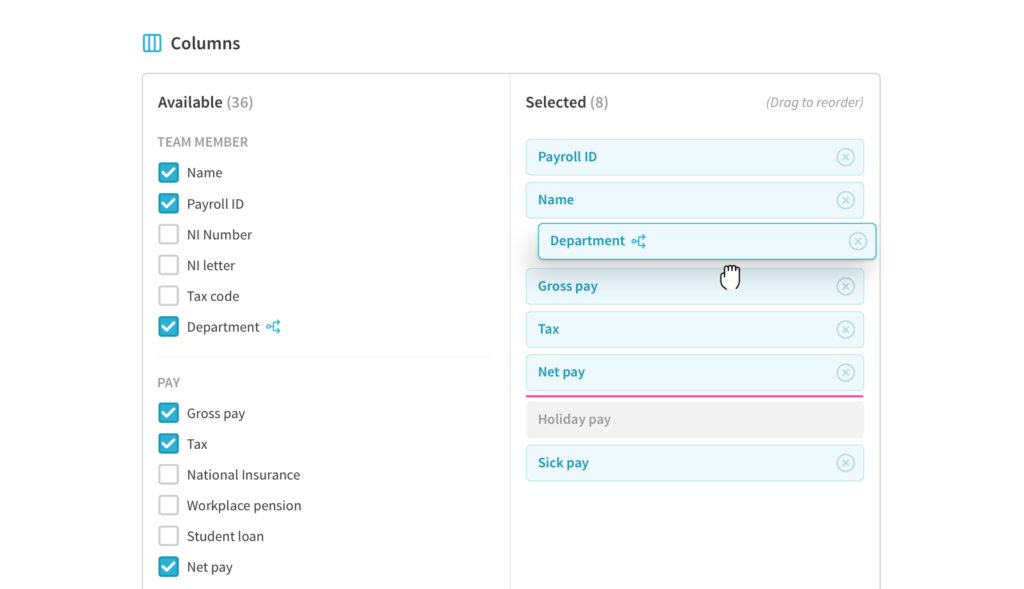Viewport: 1024px width, 589px height.
Task: Enable the Workplace pension checkbox
Action: [x=168, y=505]
